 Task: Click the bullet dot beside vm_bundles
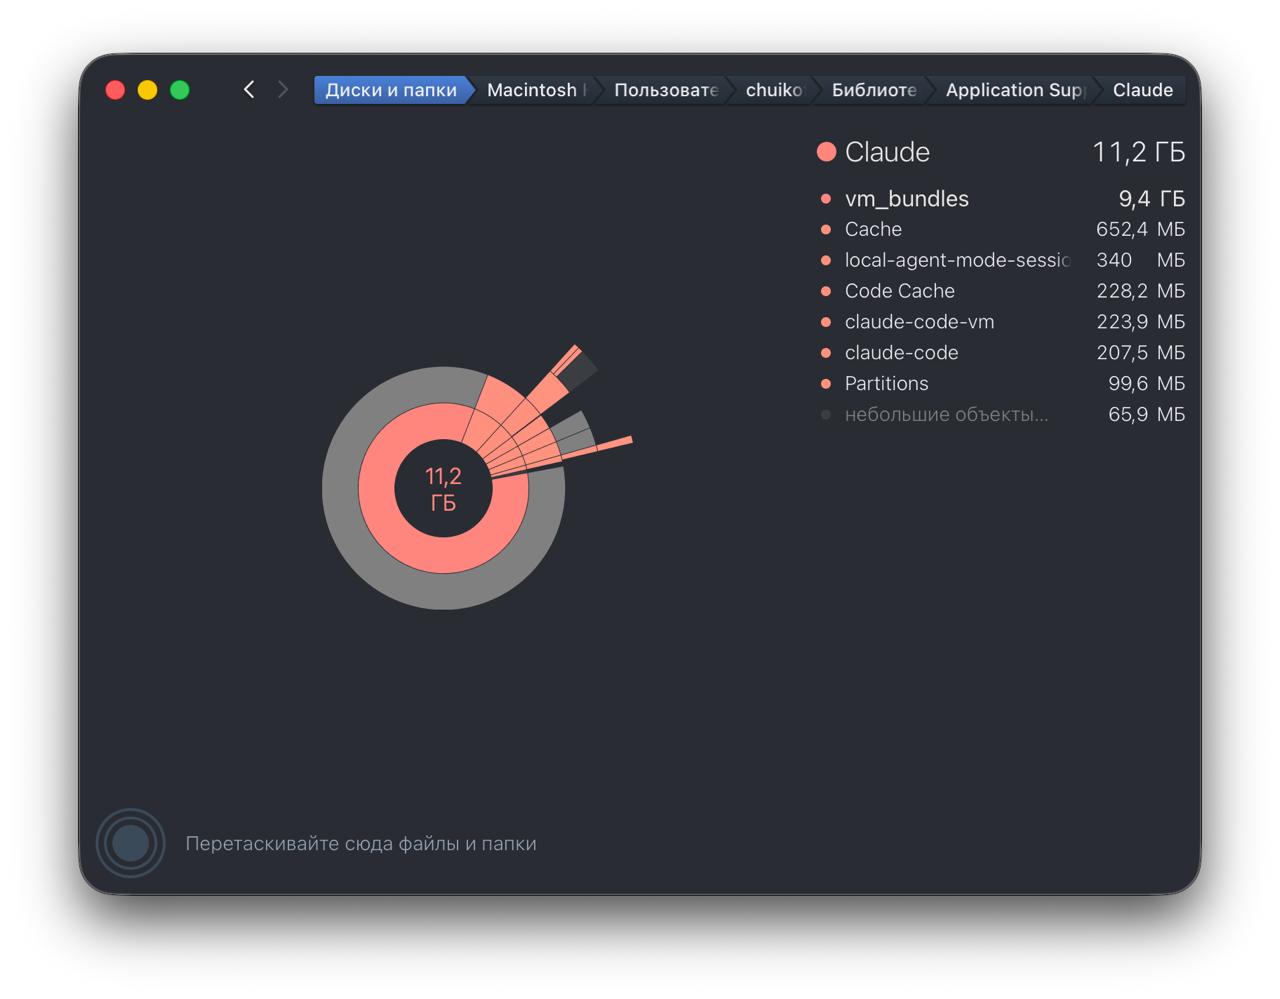(x=825, y=199)
